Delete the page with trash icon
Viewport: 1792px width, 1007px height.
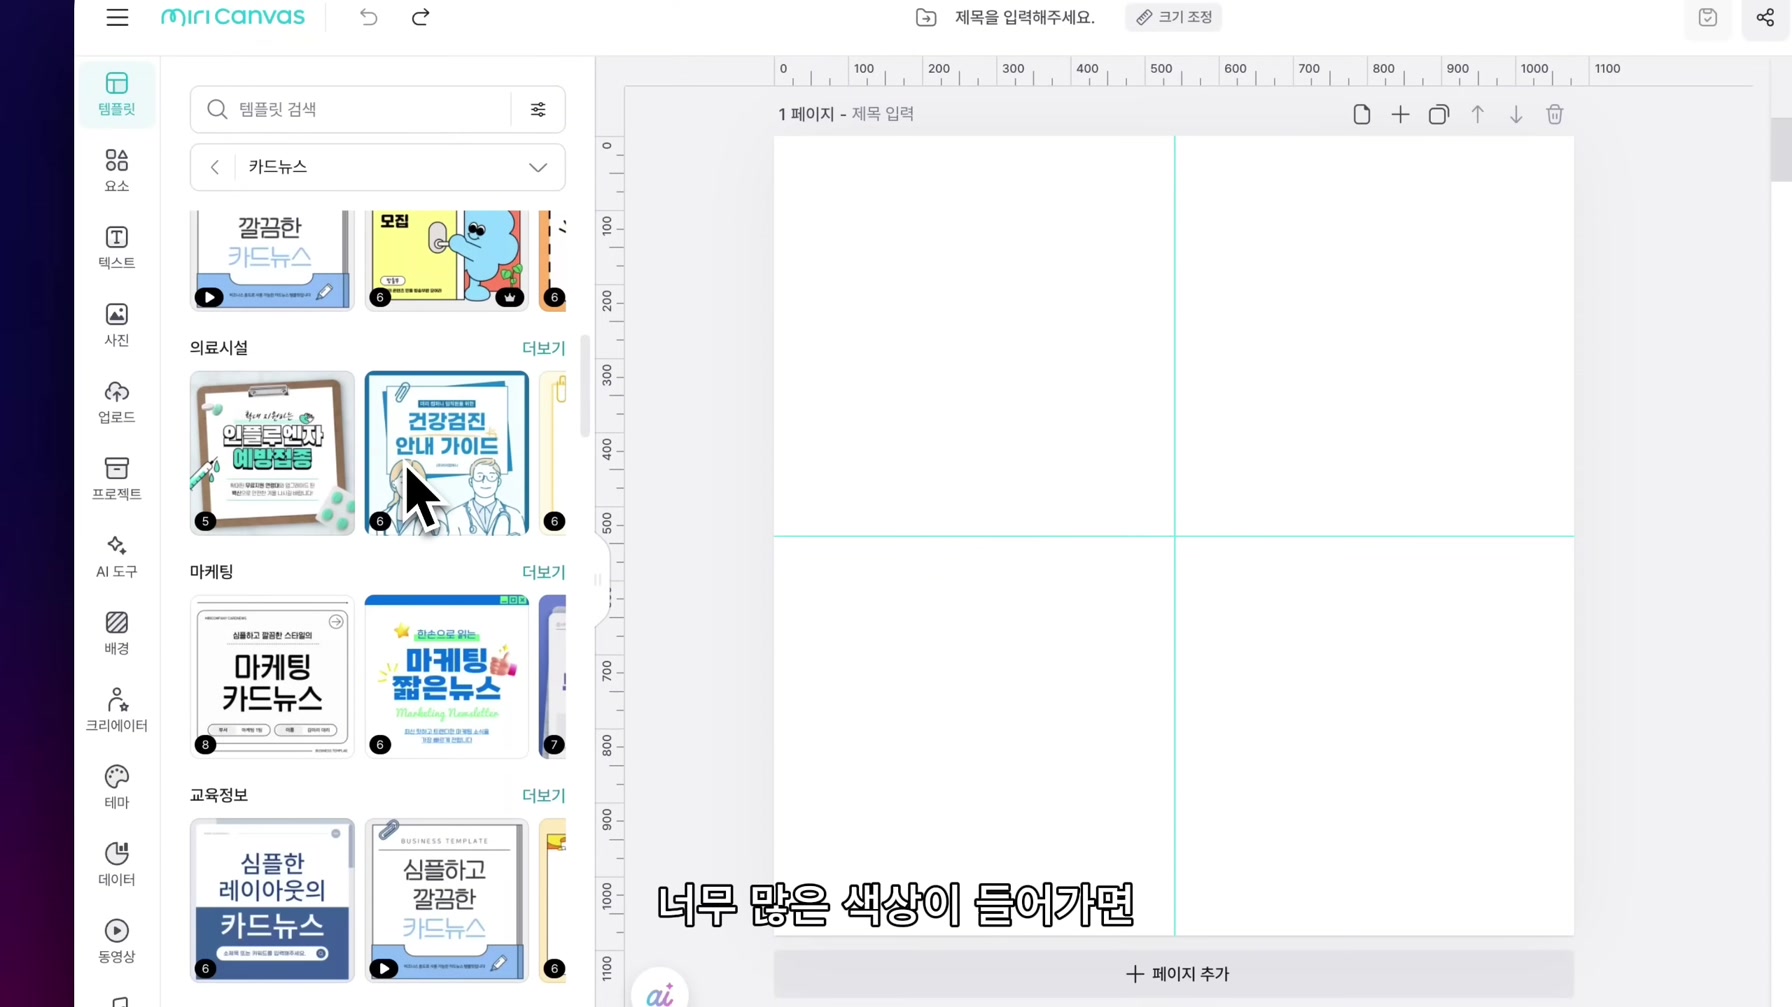[x=1555, y=114]
